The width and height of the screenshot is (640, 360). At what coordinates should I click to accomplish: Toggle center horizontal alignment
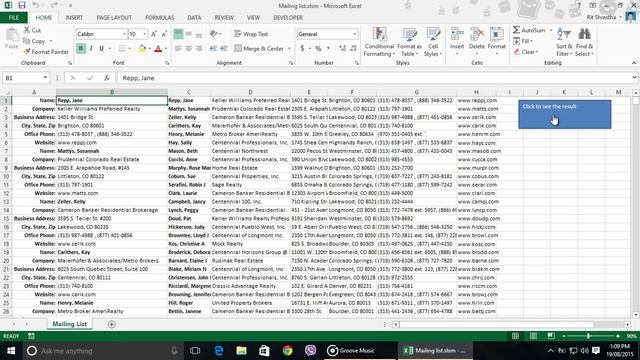point(189,49)
